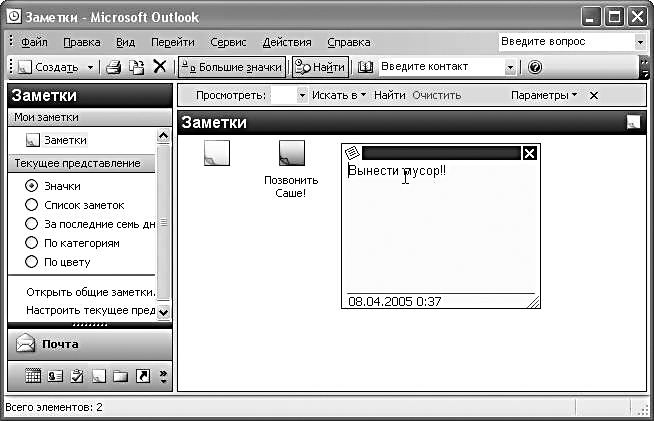Open Folder List icon in the navigation pane

coord(120,376)
